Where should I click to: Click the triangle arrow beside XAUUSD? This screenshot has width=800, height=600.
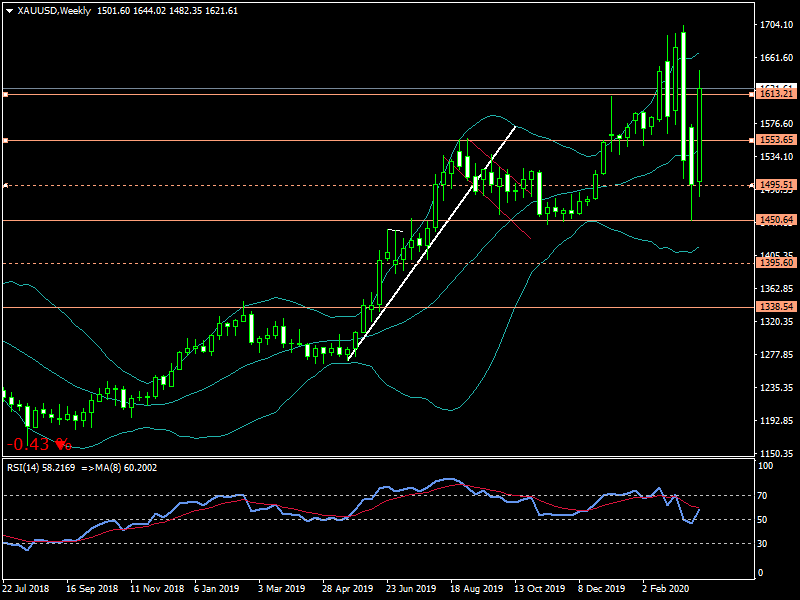click(x=9, y=10)
